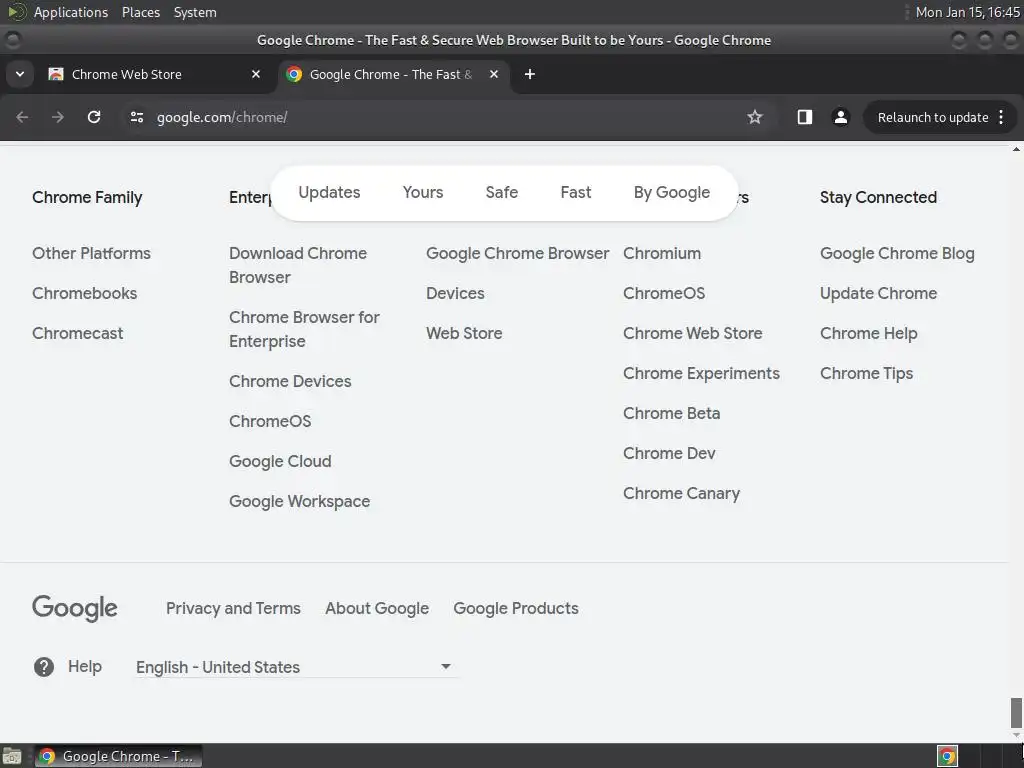Click the page vertical scrollbar thumb
The image size is (1024, 768).
point(1016,712)
